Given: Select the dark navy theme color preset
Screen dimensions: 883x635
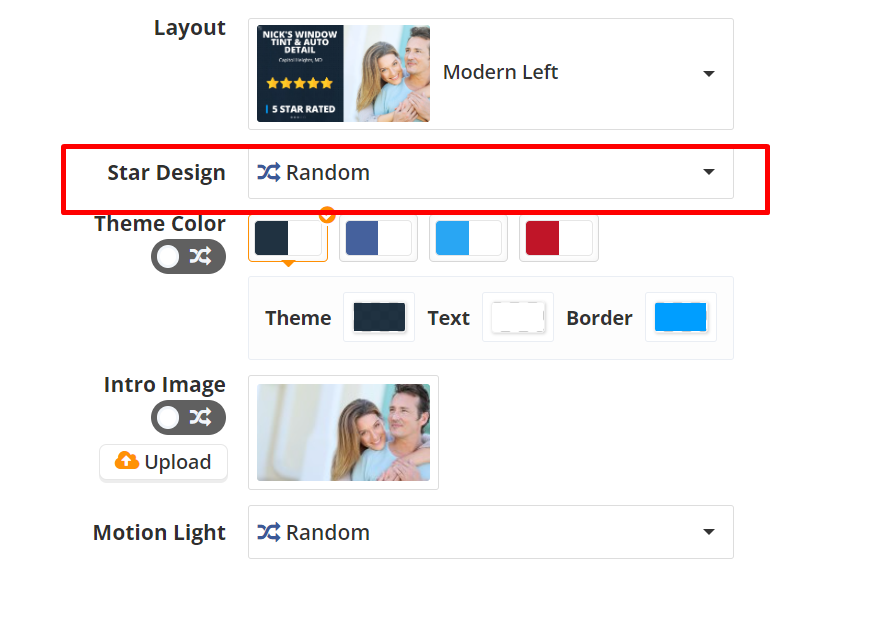Looking at the screenshot, I should coord(288,239).
